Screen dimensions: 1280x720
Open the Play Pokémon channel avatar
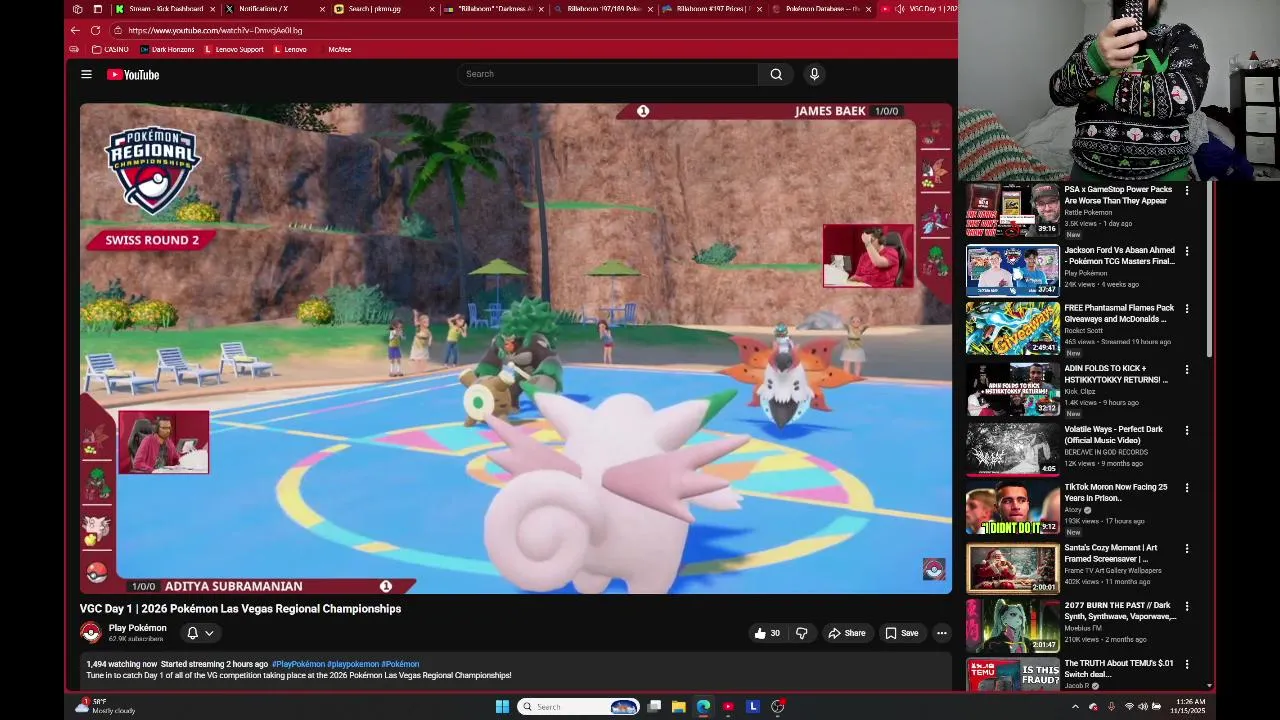pyautogui.click(x=91, y=632)
